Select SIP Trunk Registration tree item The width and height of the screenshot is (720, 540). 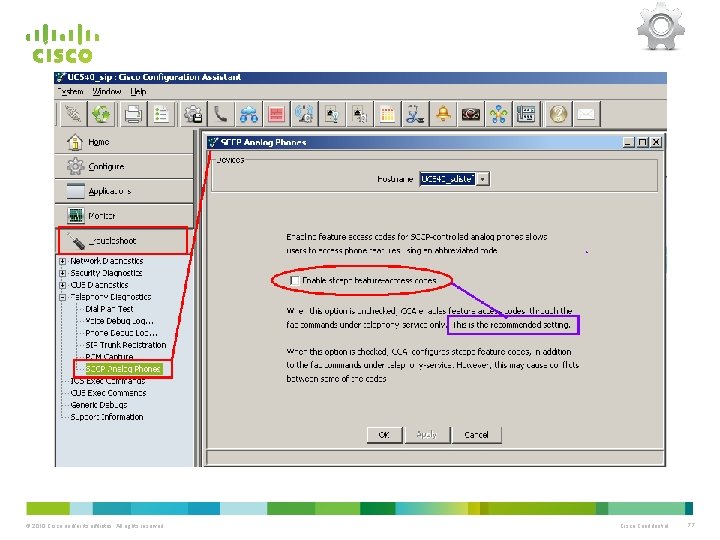click(126, 345)
